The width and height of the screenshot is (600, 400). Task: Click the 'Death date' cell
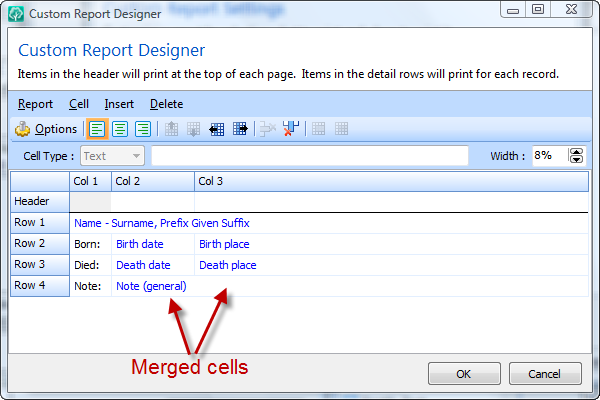coord(153,265)
